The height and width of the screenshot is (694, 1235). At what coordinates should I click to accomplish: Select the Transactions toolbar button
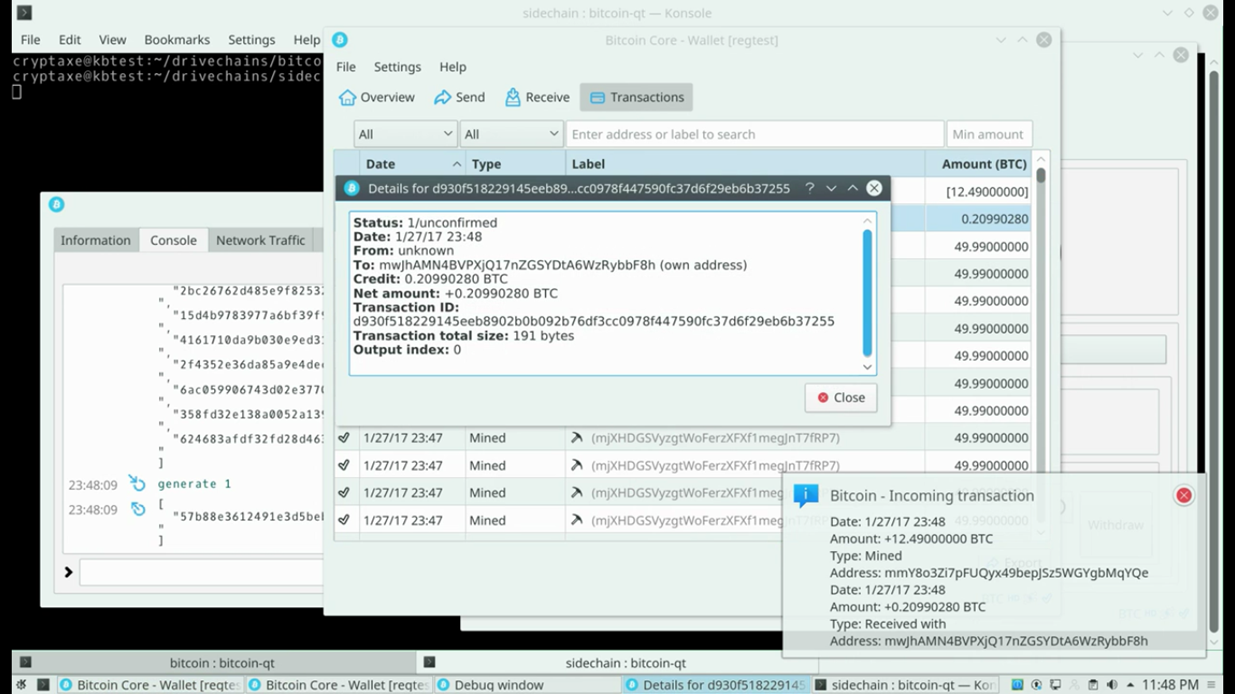click(x=636, y=97)
